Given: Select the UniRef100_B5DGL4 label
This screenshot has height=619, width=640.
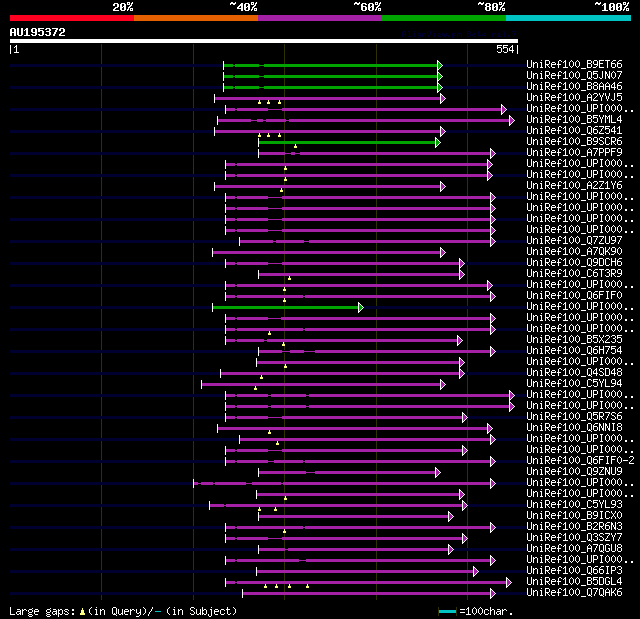Looking at the screenshot, I should click(574, 581).
